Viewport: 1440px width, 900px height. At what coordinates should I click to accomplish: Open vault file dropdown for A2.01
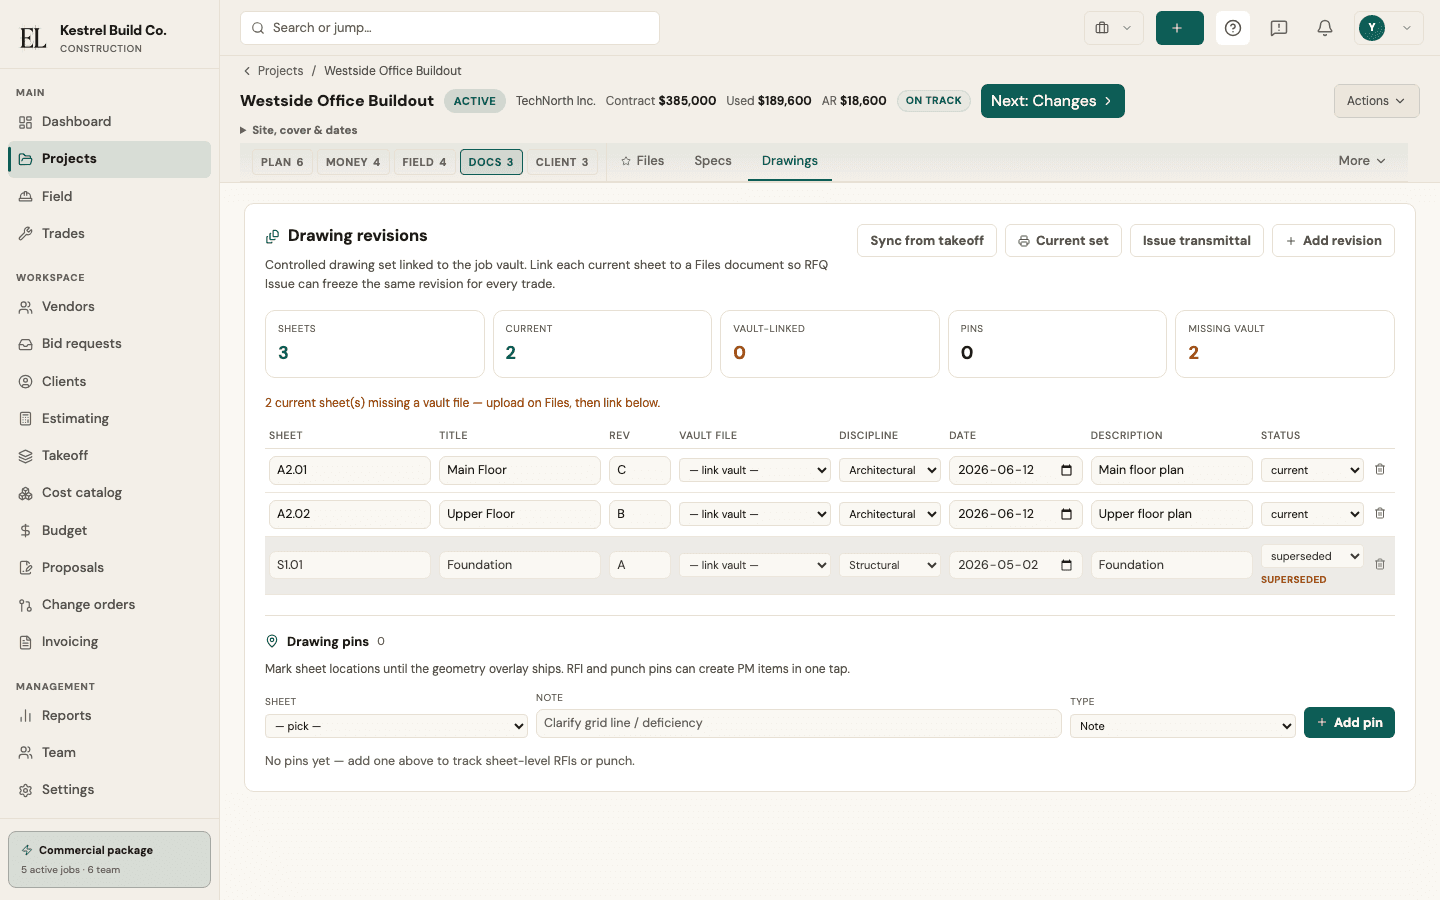click(755, 470)
